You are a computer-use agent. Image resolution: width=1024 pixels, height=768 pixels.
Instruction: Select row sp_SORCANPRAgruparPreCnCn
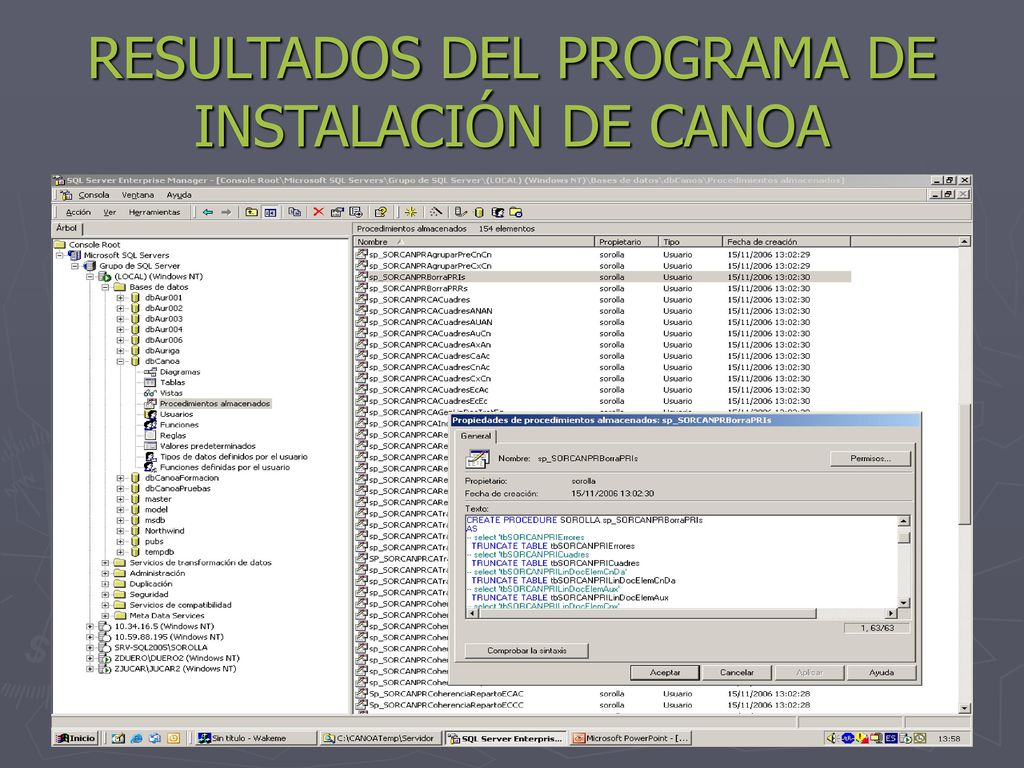click(x=602, y=255)
